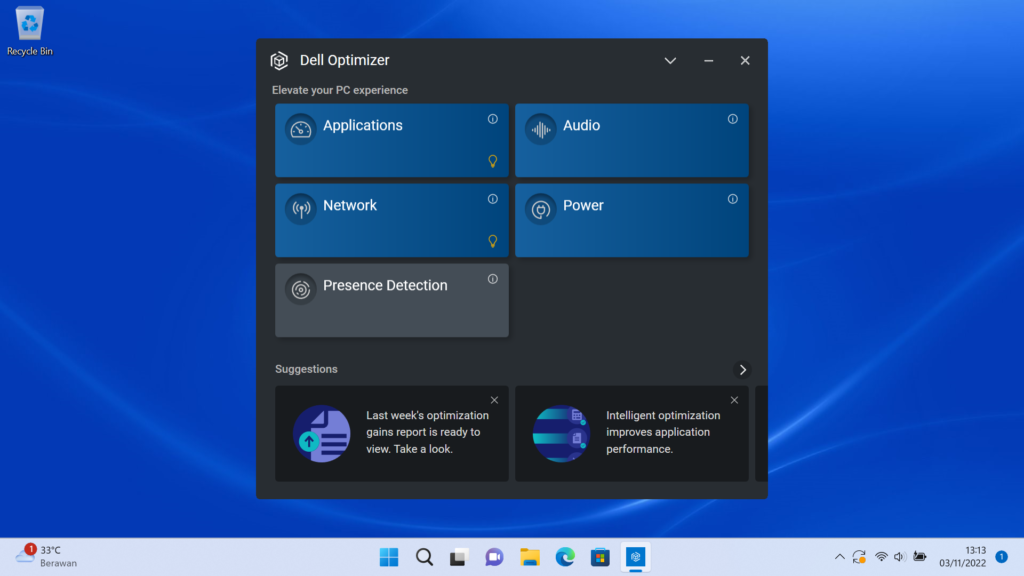Open last week's optimization gains report card

pyautogui.click(x=391, y=434)
